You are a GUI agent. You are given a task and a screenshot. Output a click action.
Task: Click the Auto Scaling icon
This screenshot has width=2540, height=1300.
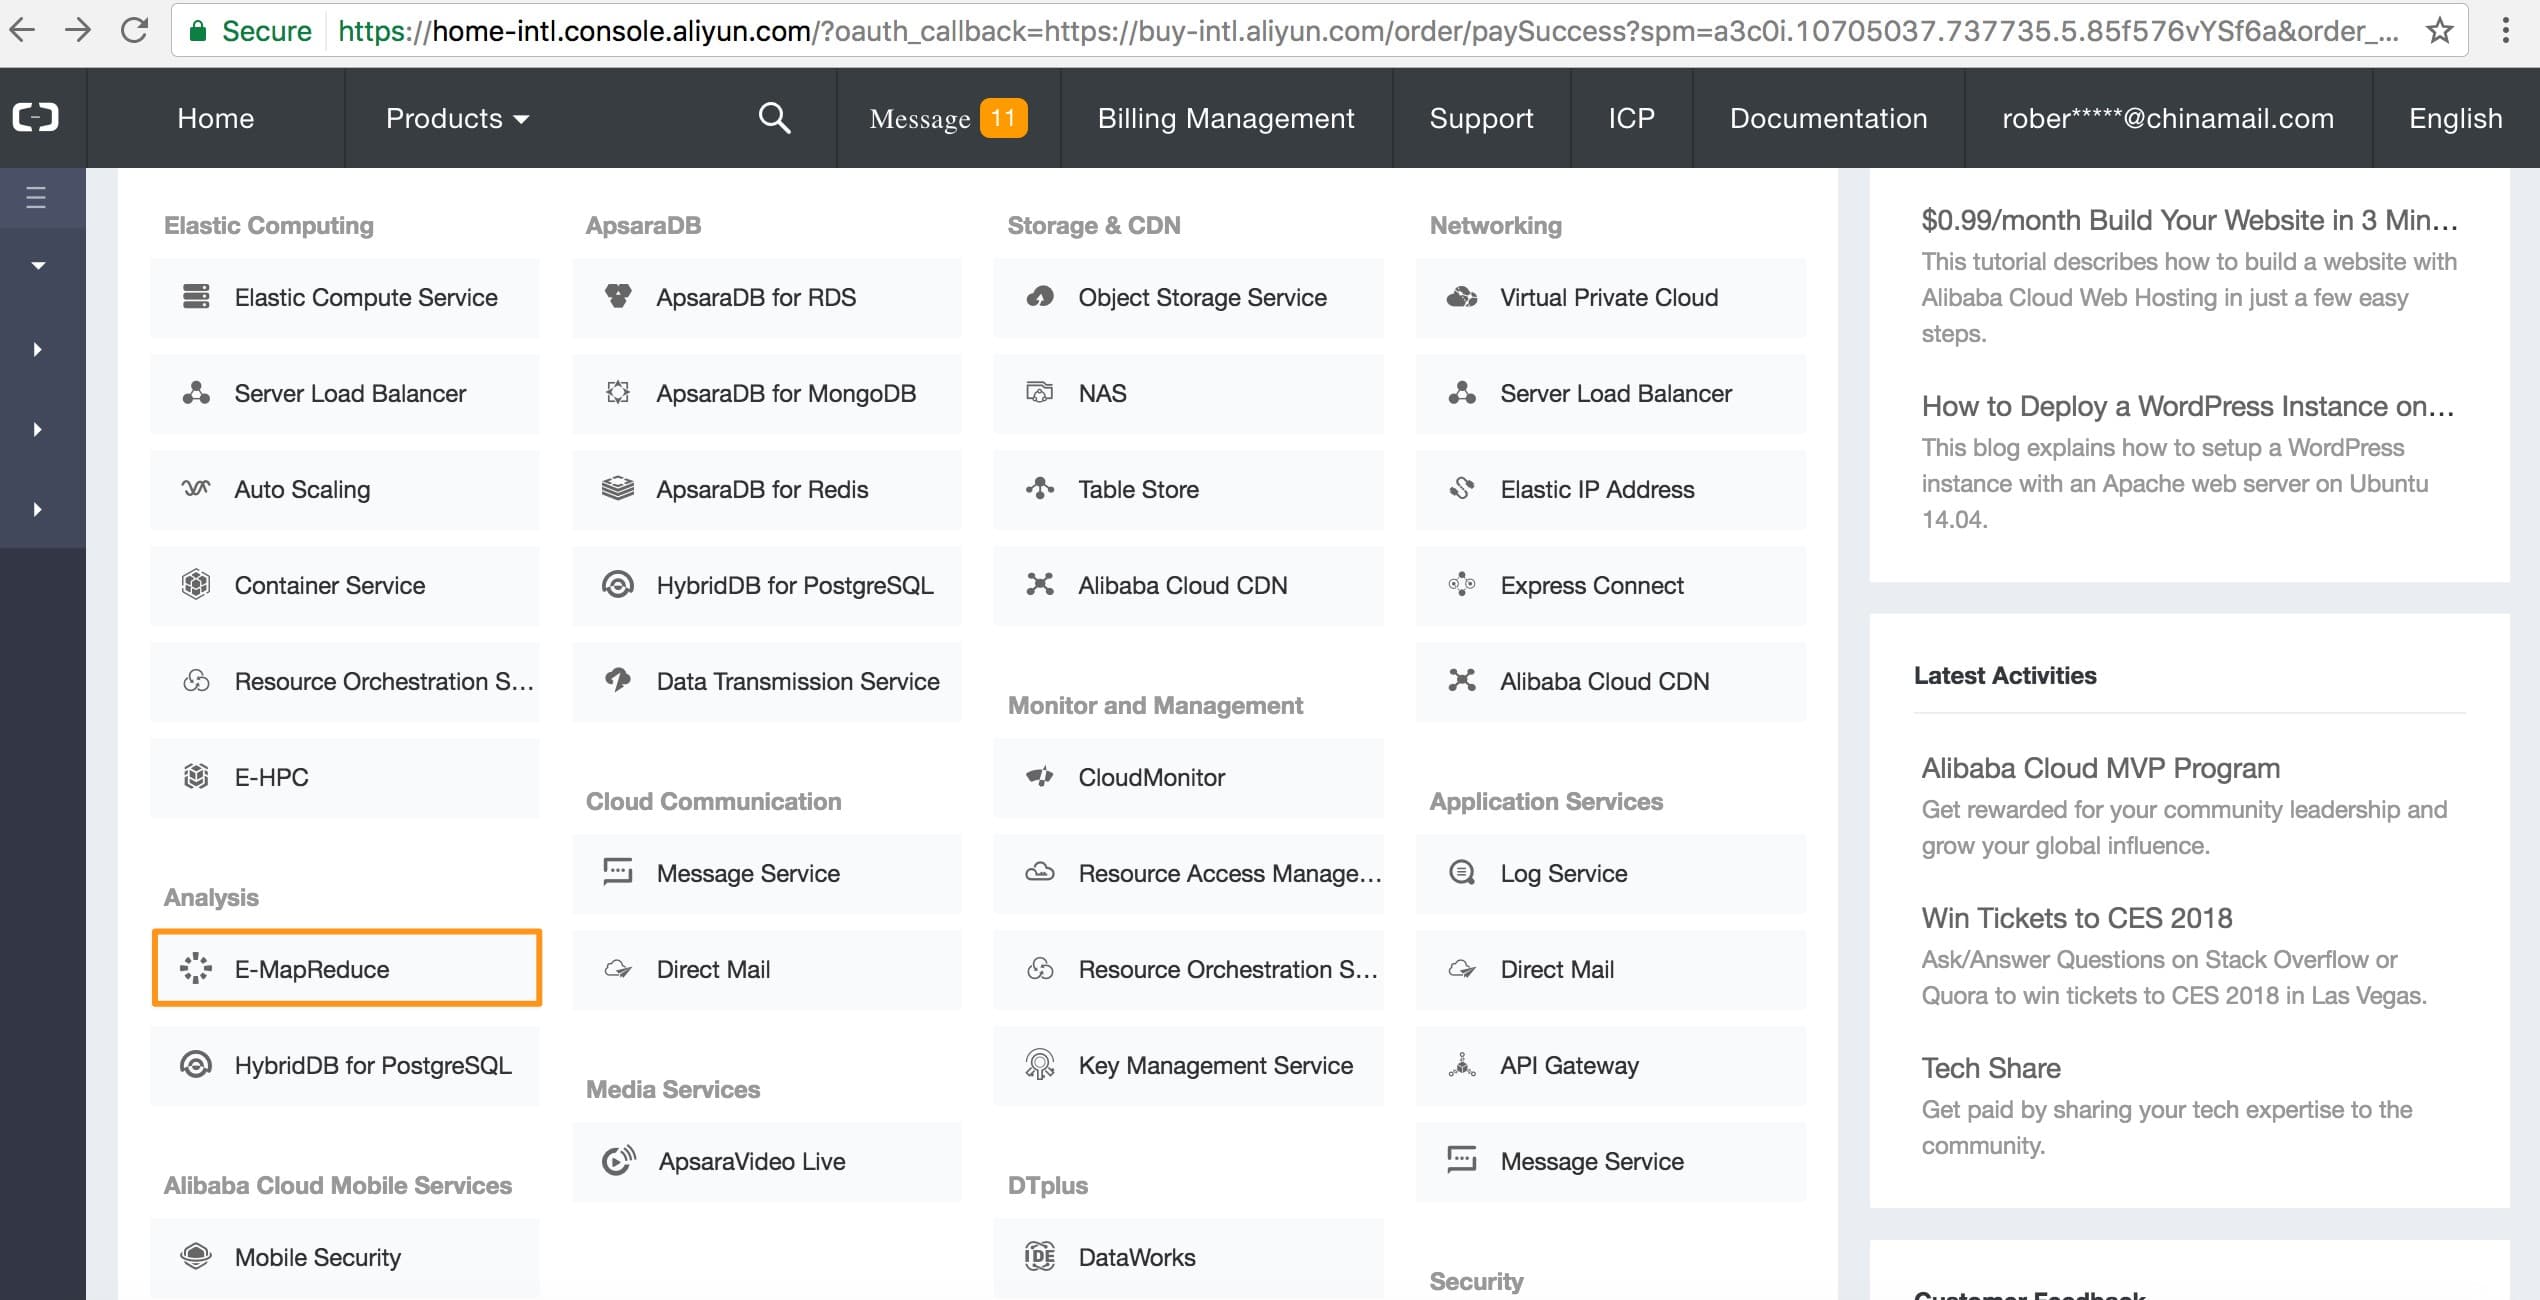click(x=196, y=489)
